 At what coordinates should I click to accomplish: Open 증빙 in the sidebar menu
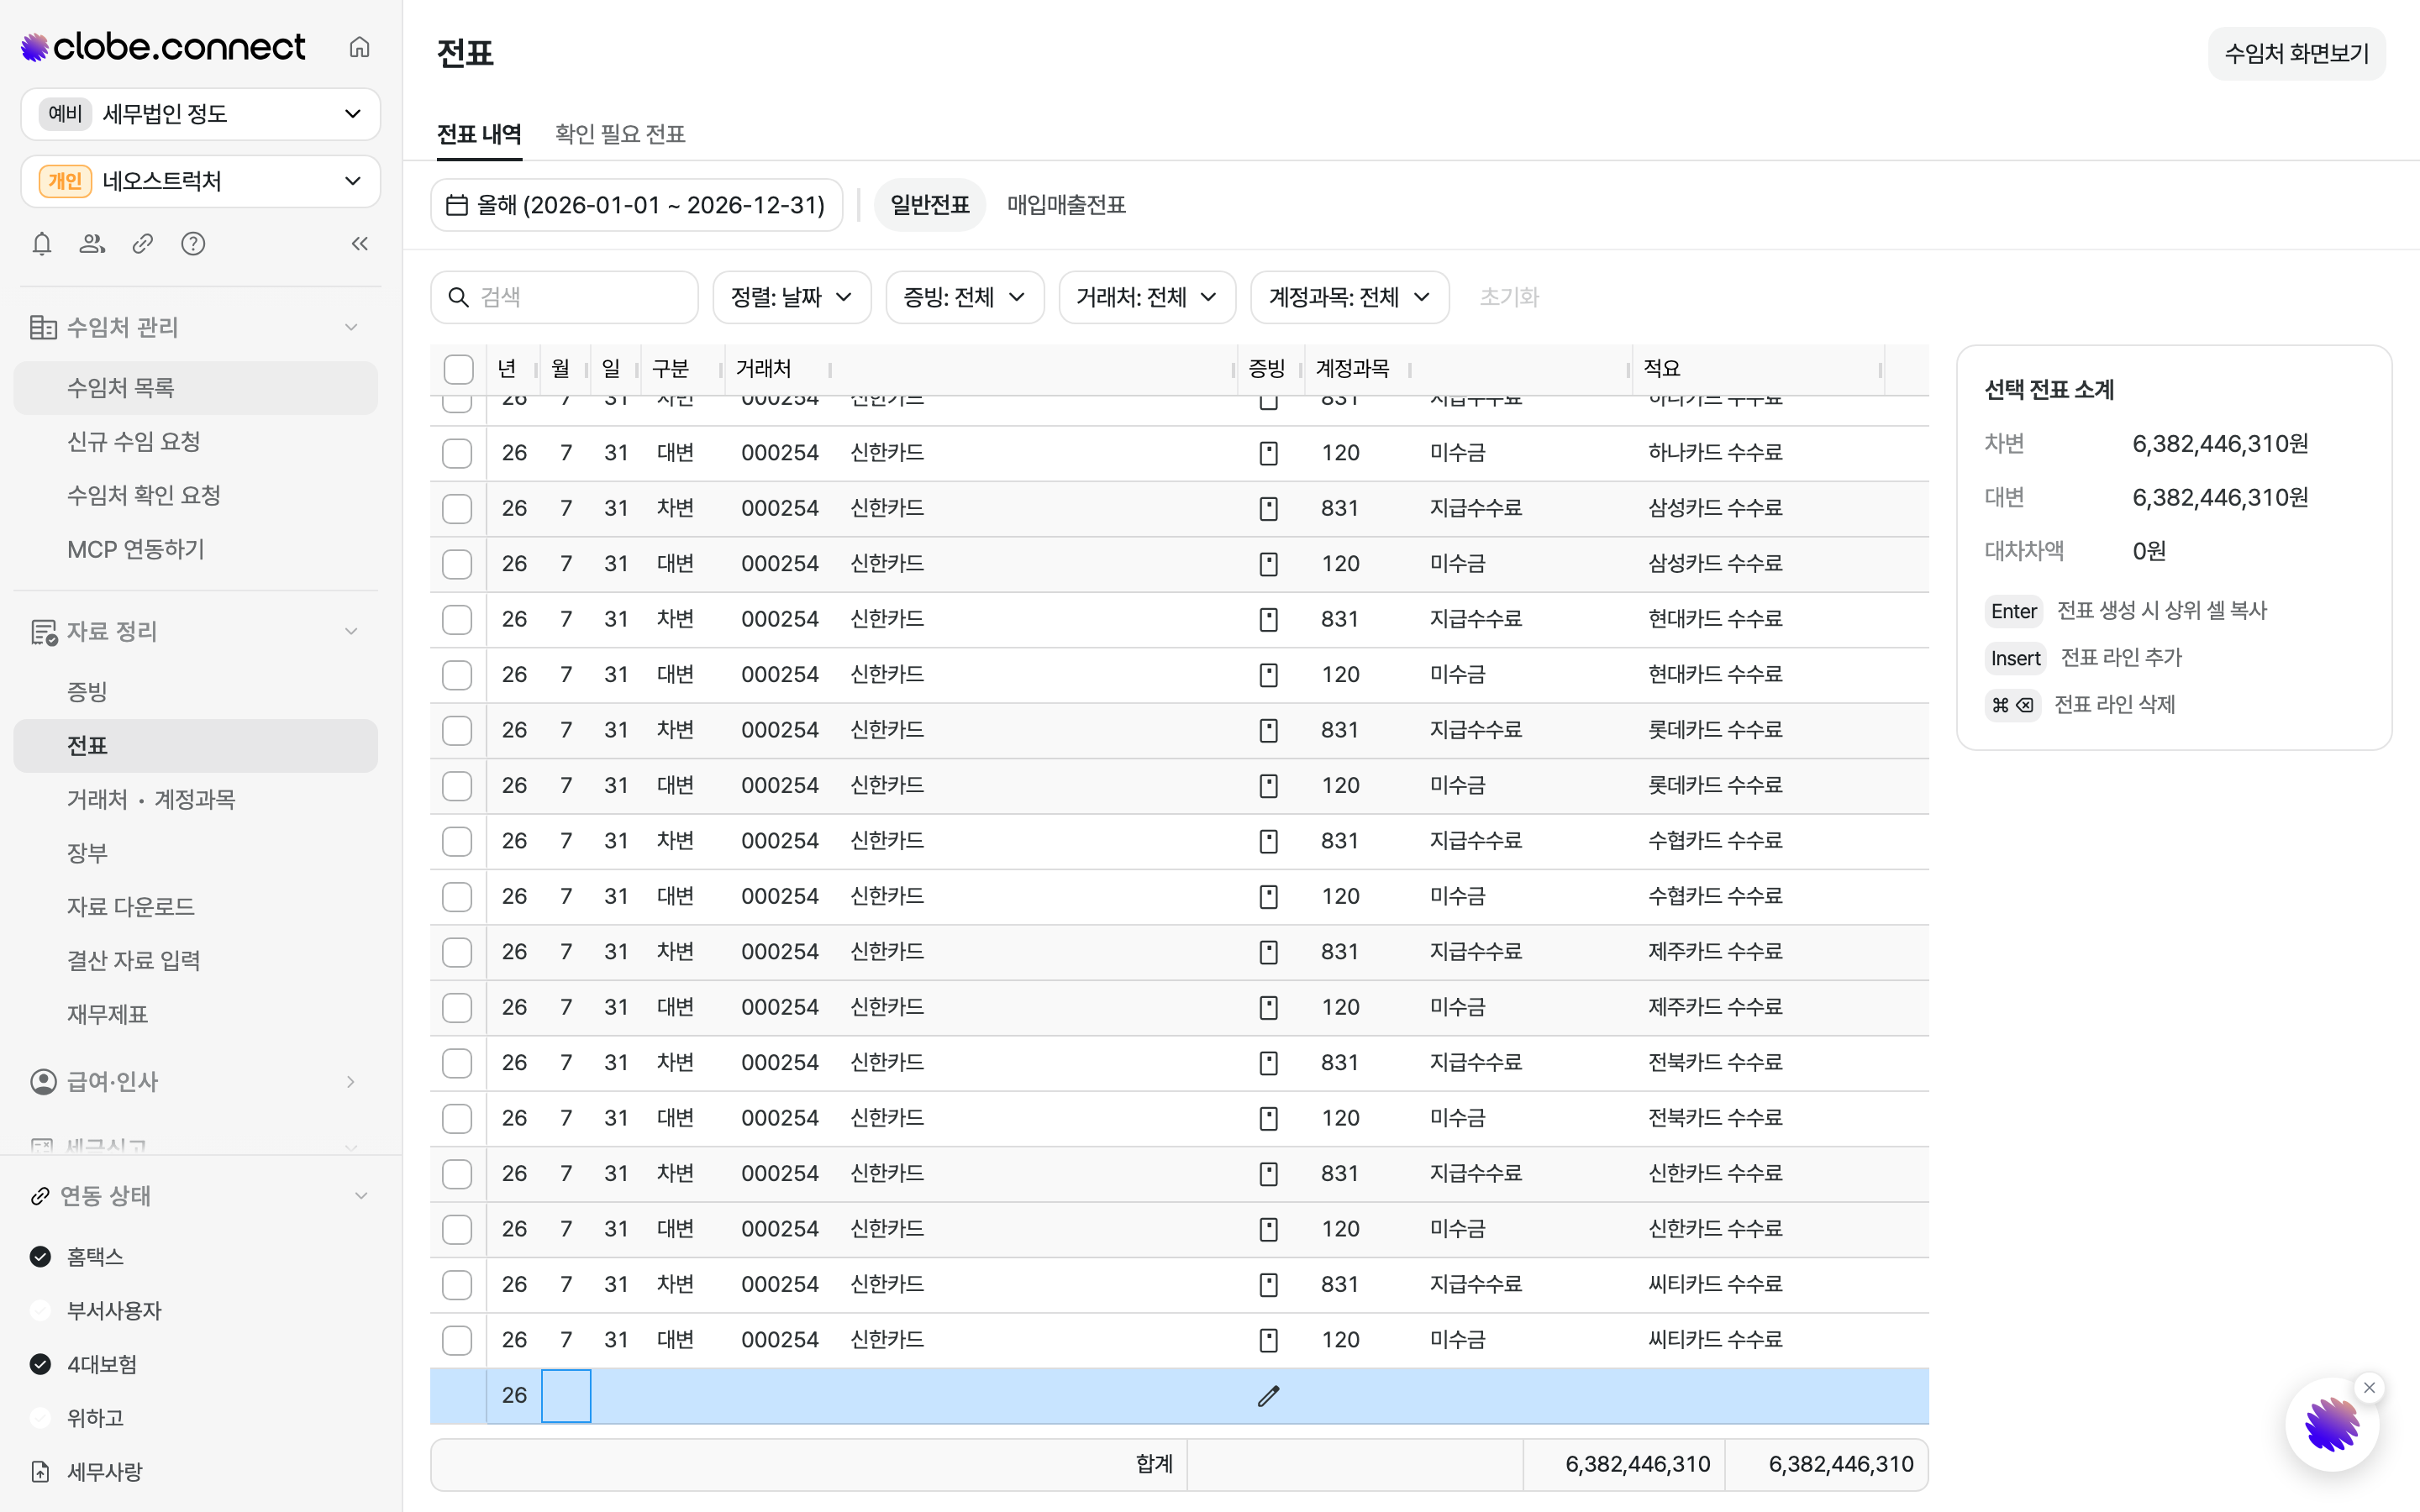[x=195, y=692]
